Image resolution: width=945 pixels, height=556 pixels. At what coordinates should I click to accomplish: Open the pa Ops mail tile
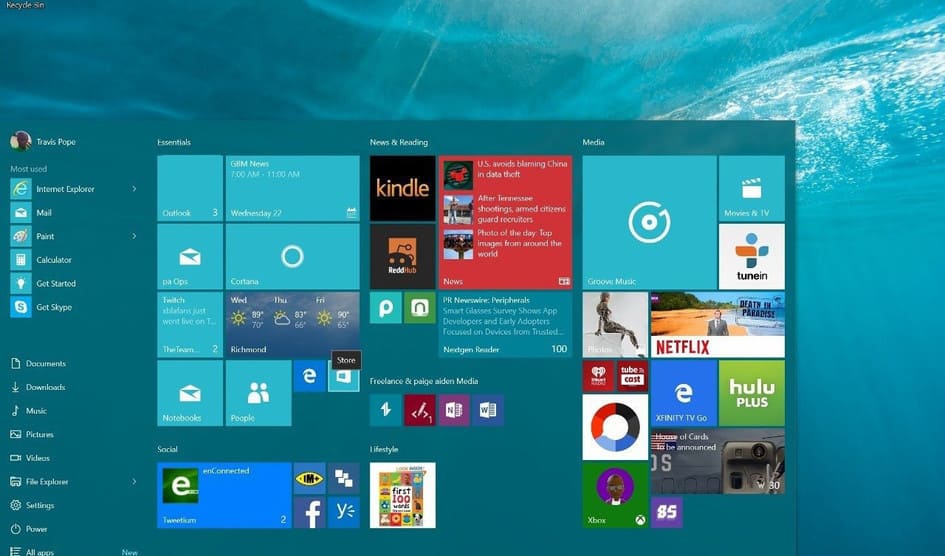[x=190, y=257]
